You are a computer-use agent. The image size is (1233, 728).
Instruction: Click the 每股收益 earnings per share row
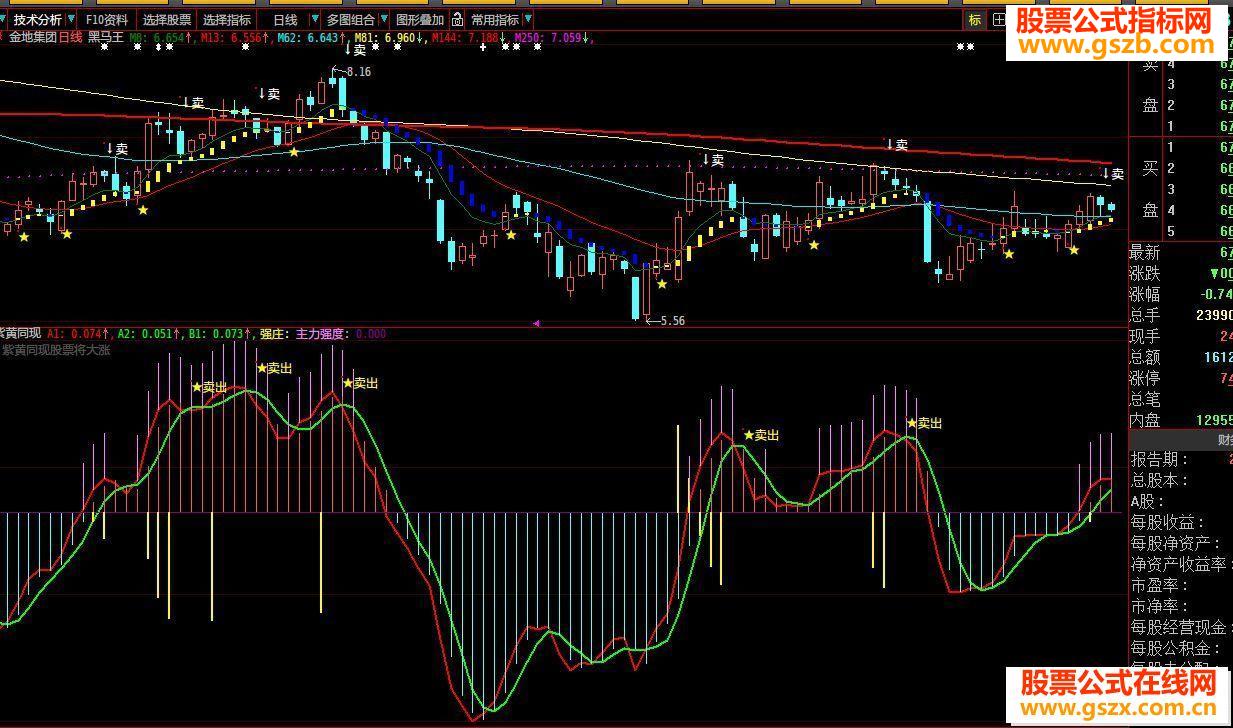pyautogui.click(x=1181, y=522)
